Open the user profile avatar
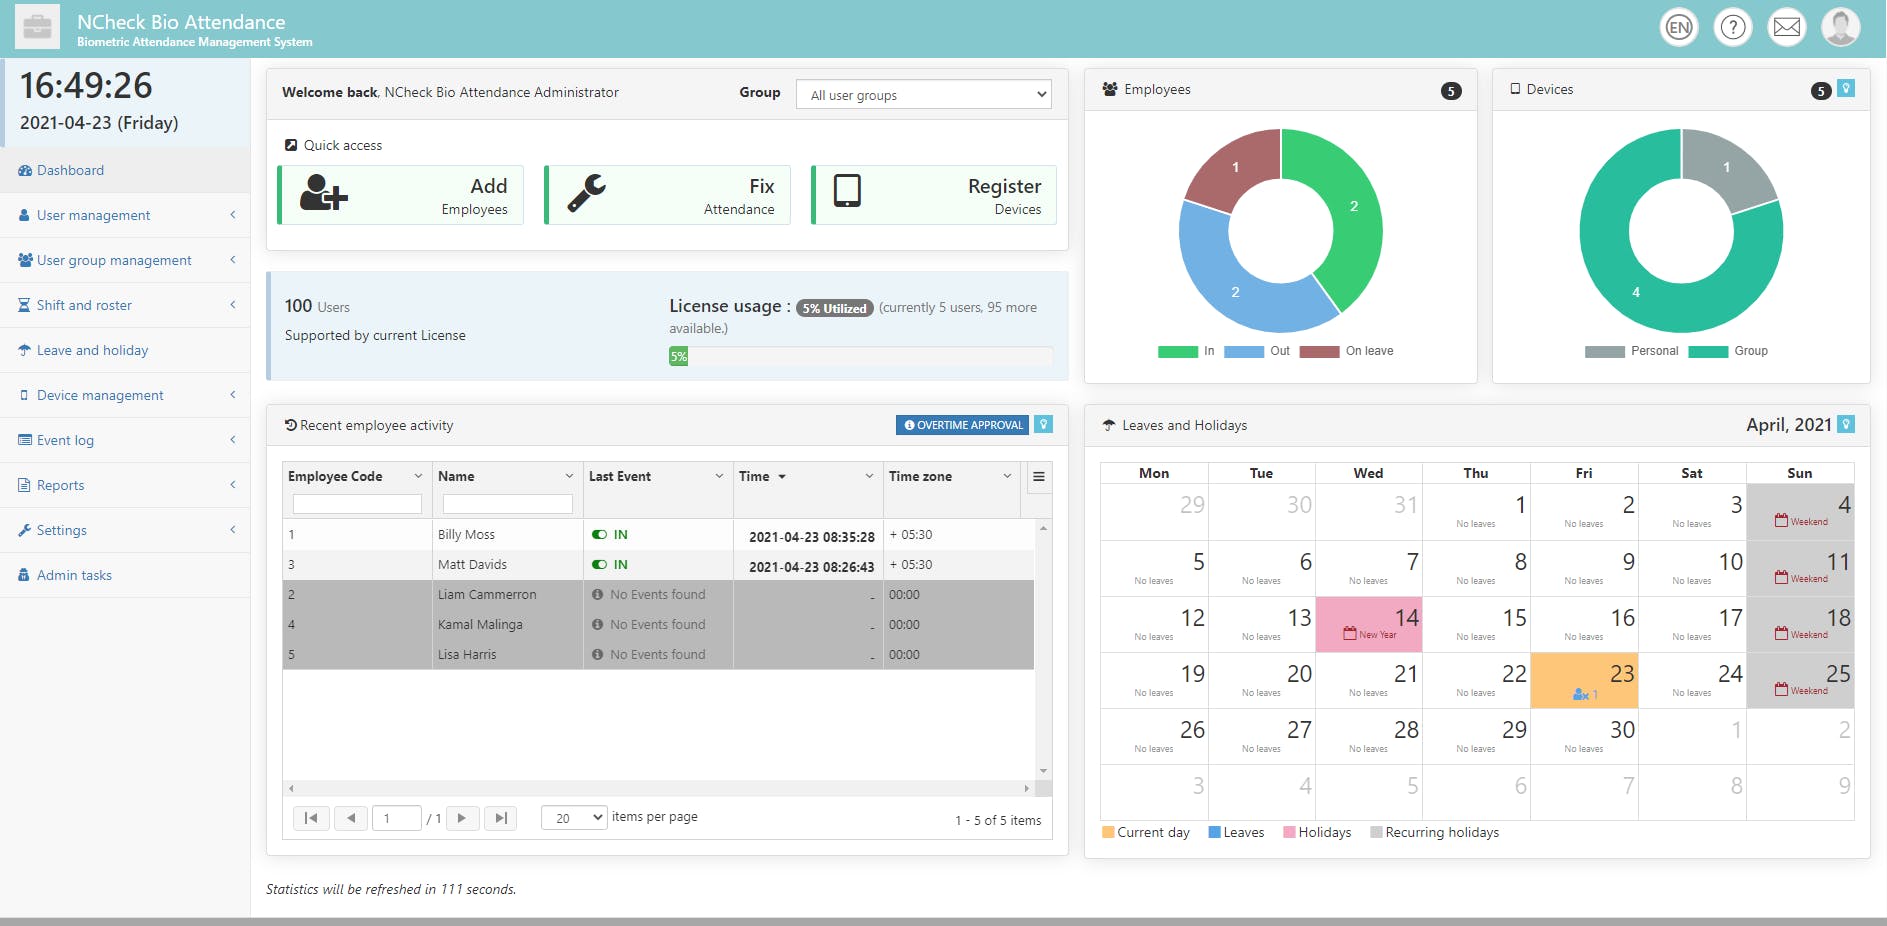1887x926 pixels. click(1841, 27)
